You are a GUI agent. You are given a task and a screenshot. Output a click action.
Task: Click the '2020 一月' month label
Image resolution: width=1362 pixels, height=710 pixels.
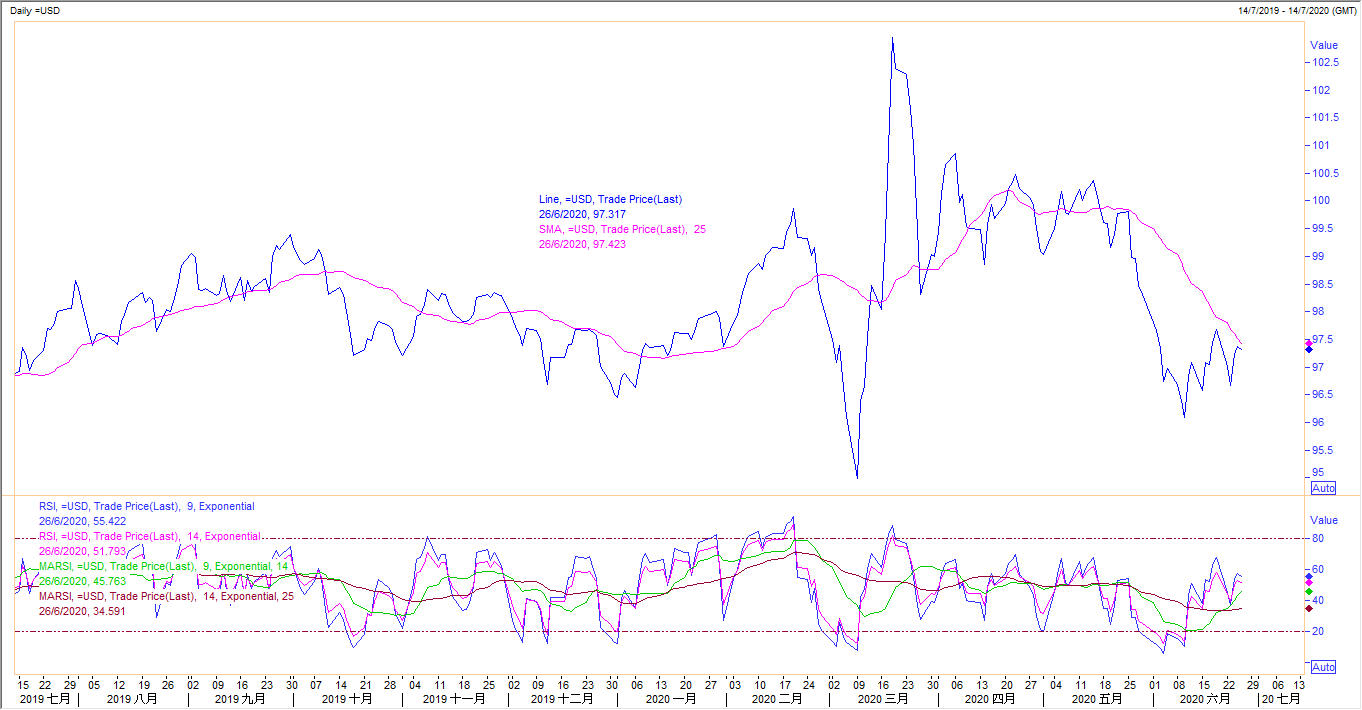click(x=671, y=699)
